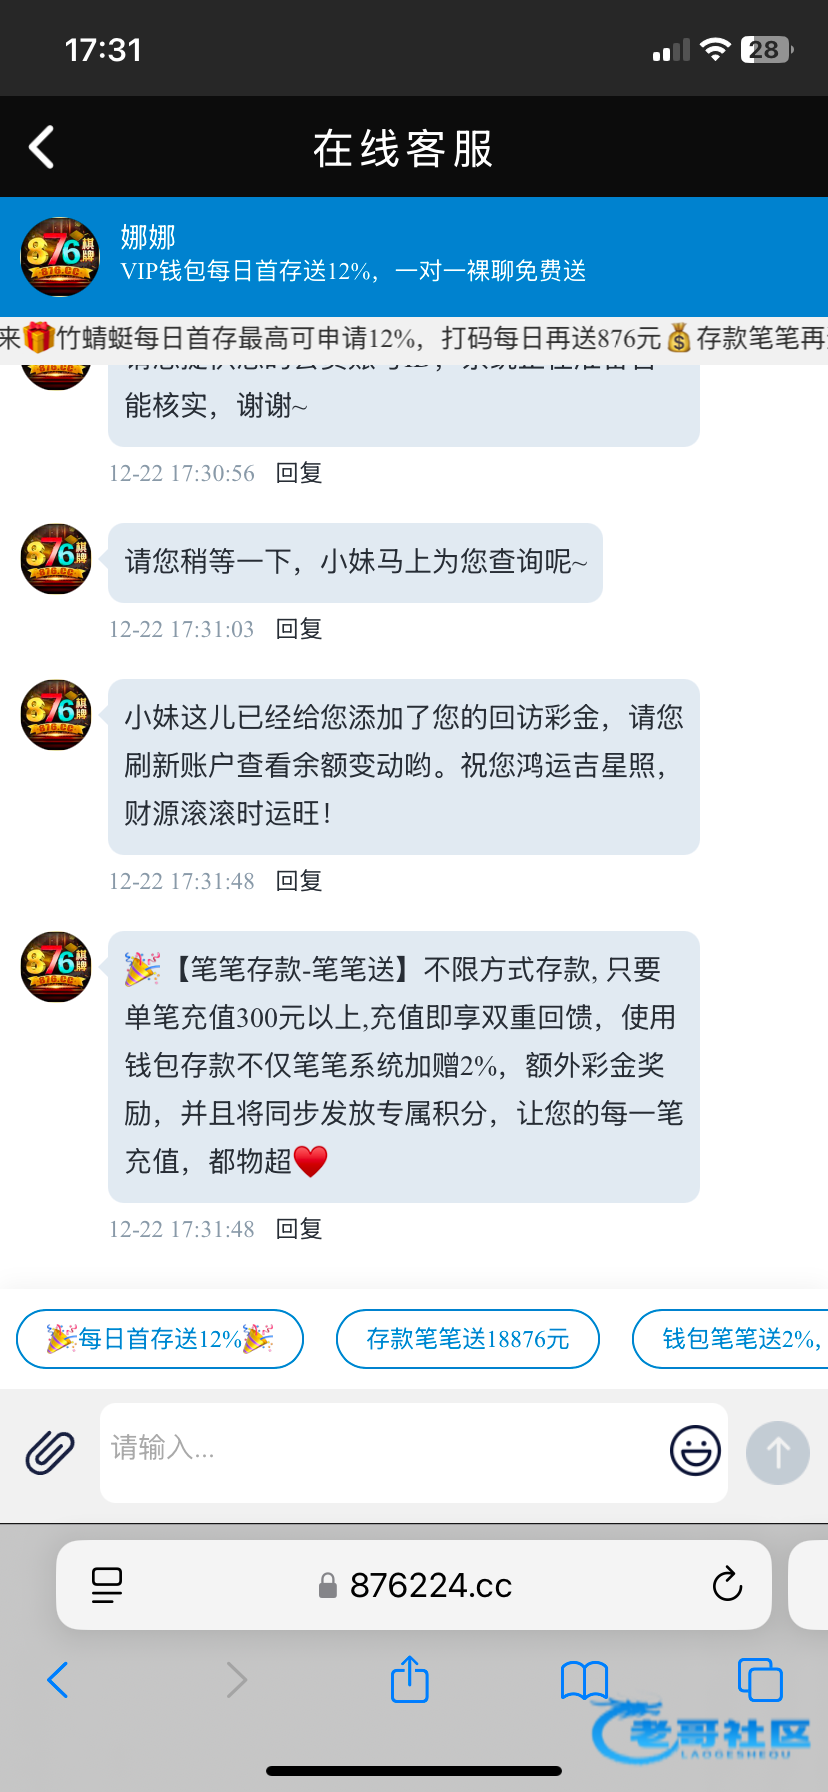Image resolution: width=828 pixels, height=1792 pixels.
Task: Tap the send arrow button
Action: tap(778, 1452)
